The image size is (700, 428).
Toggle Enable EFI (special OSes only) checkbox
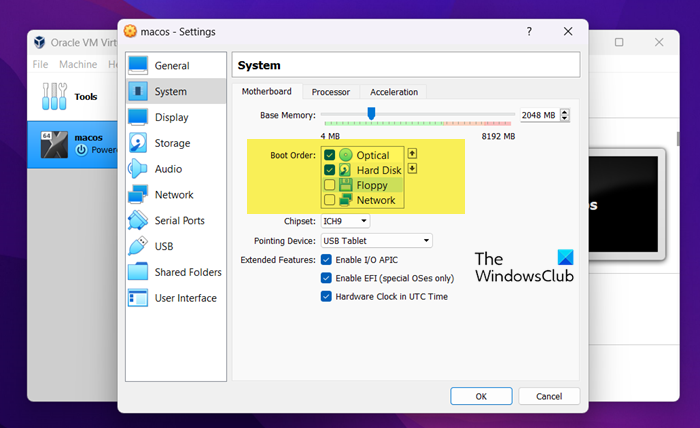coord(326,278)
